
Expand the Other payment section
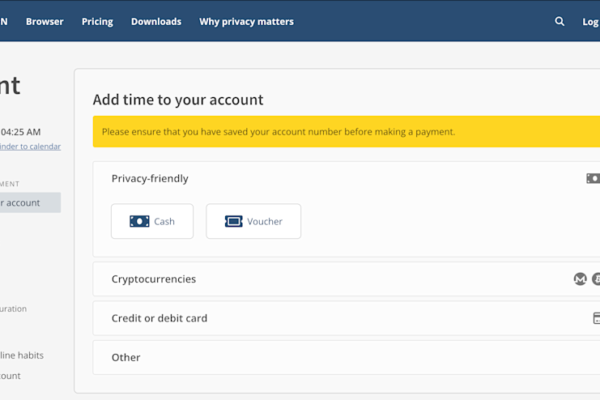126,357
